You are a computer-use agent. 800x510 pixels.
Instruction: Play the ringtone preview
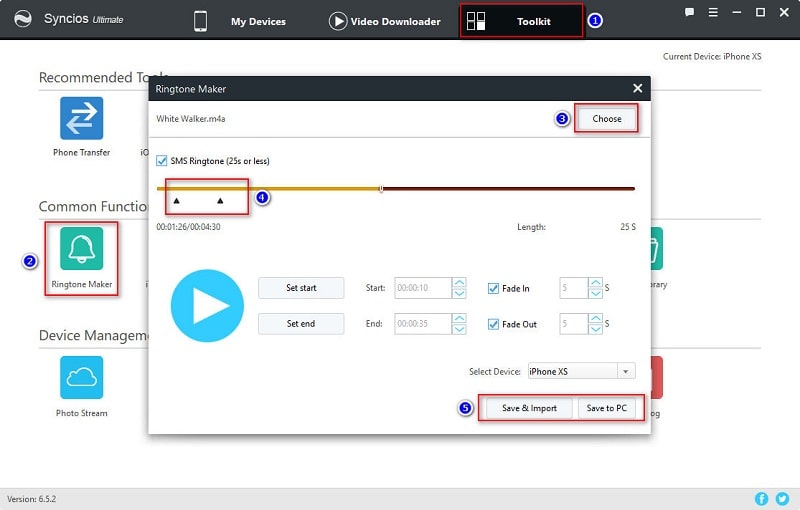click(207, 305)
